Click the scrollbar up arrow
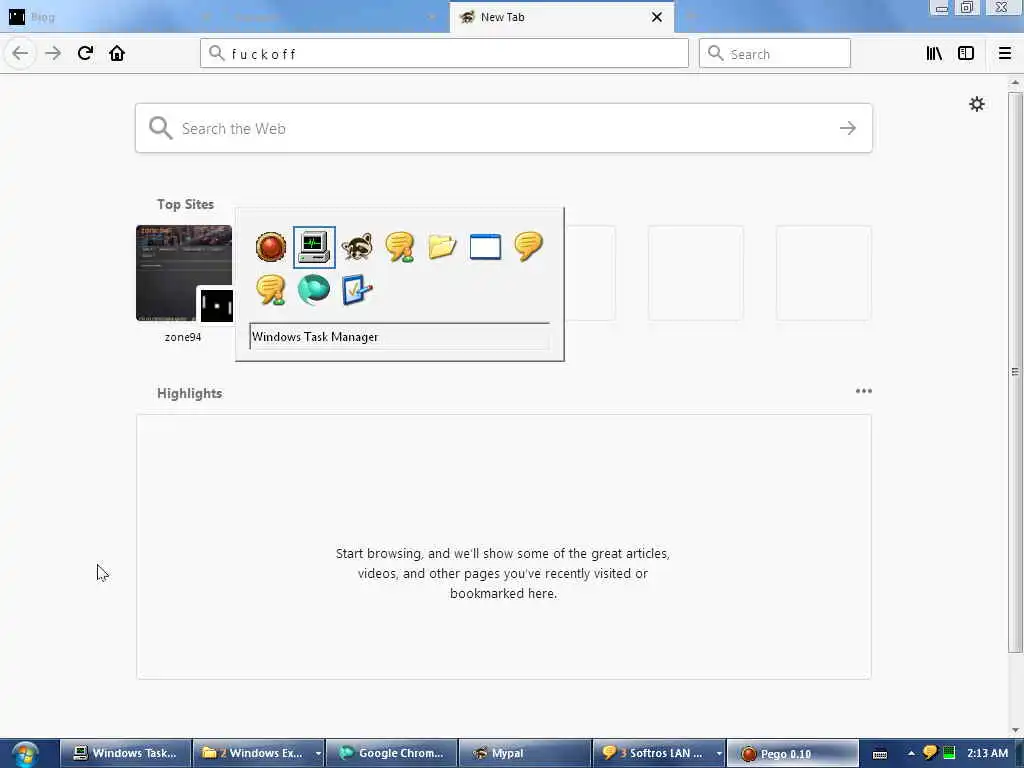 (x=1015, y=83)
